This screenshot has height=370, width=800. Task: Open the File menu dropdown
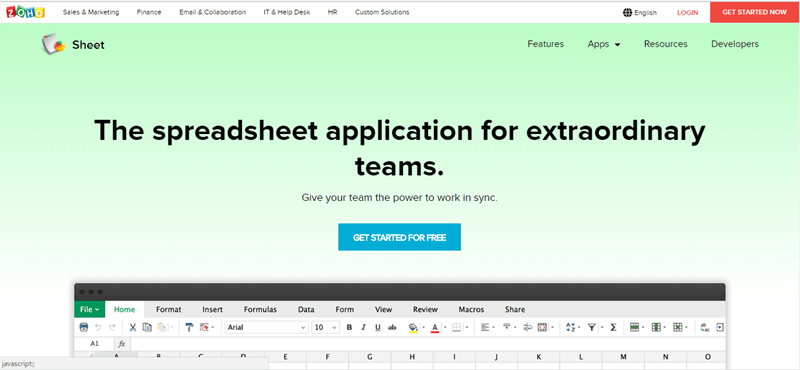[89, 309]
